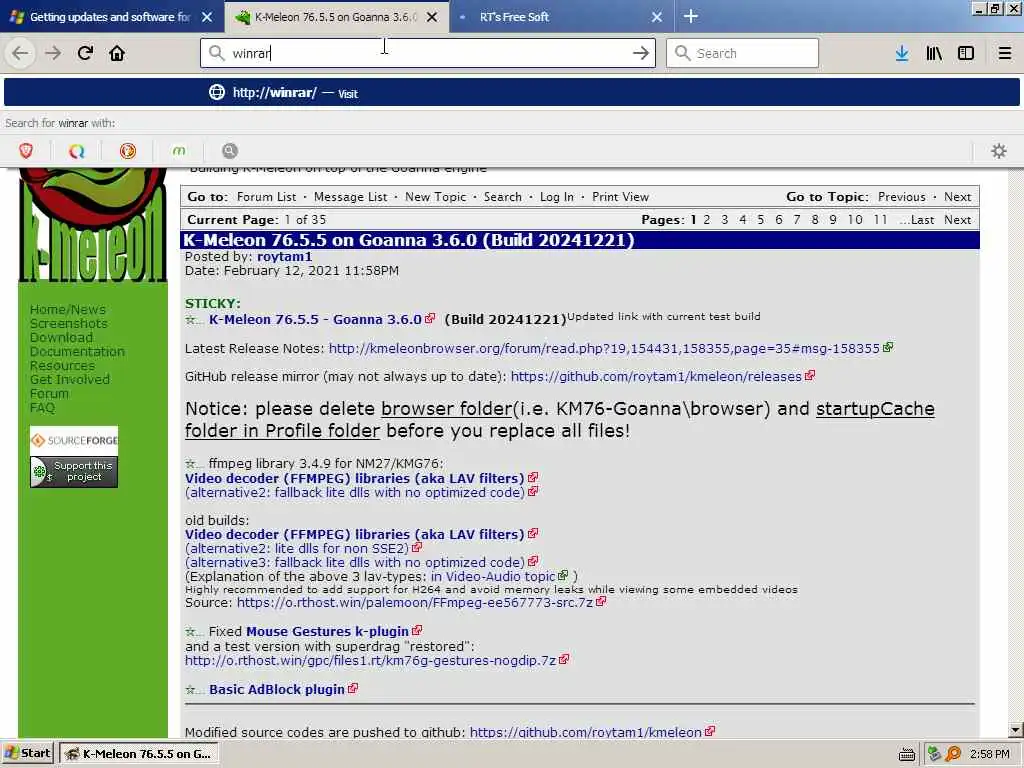Search winrar with Qwant engine icon
This screenshot has width=1024, height=768.
point(77,151)
